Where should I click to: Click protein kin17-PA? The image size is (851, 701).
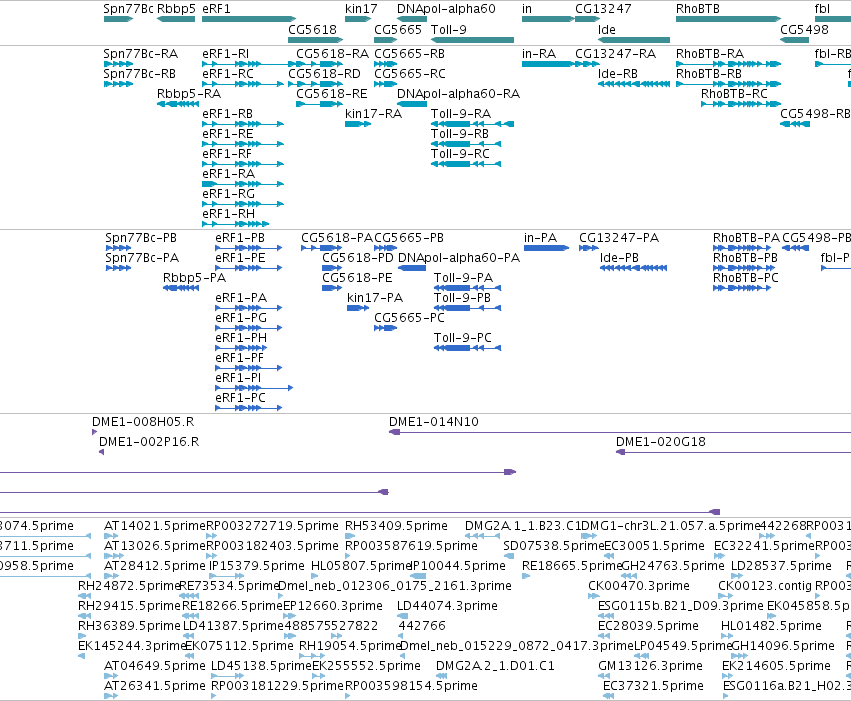[x=375, y=297]
